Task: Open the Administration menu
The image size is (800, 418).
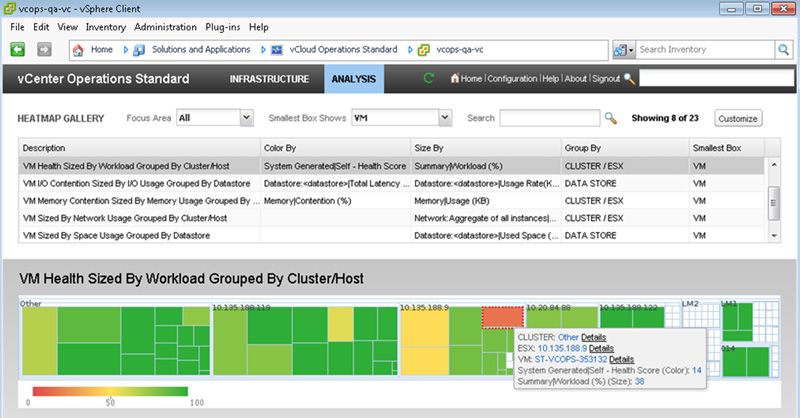Action: (x=165, y=27)
